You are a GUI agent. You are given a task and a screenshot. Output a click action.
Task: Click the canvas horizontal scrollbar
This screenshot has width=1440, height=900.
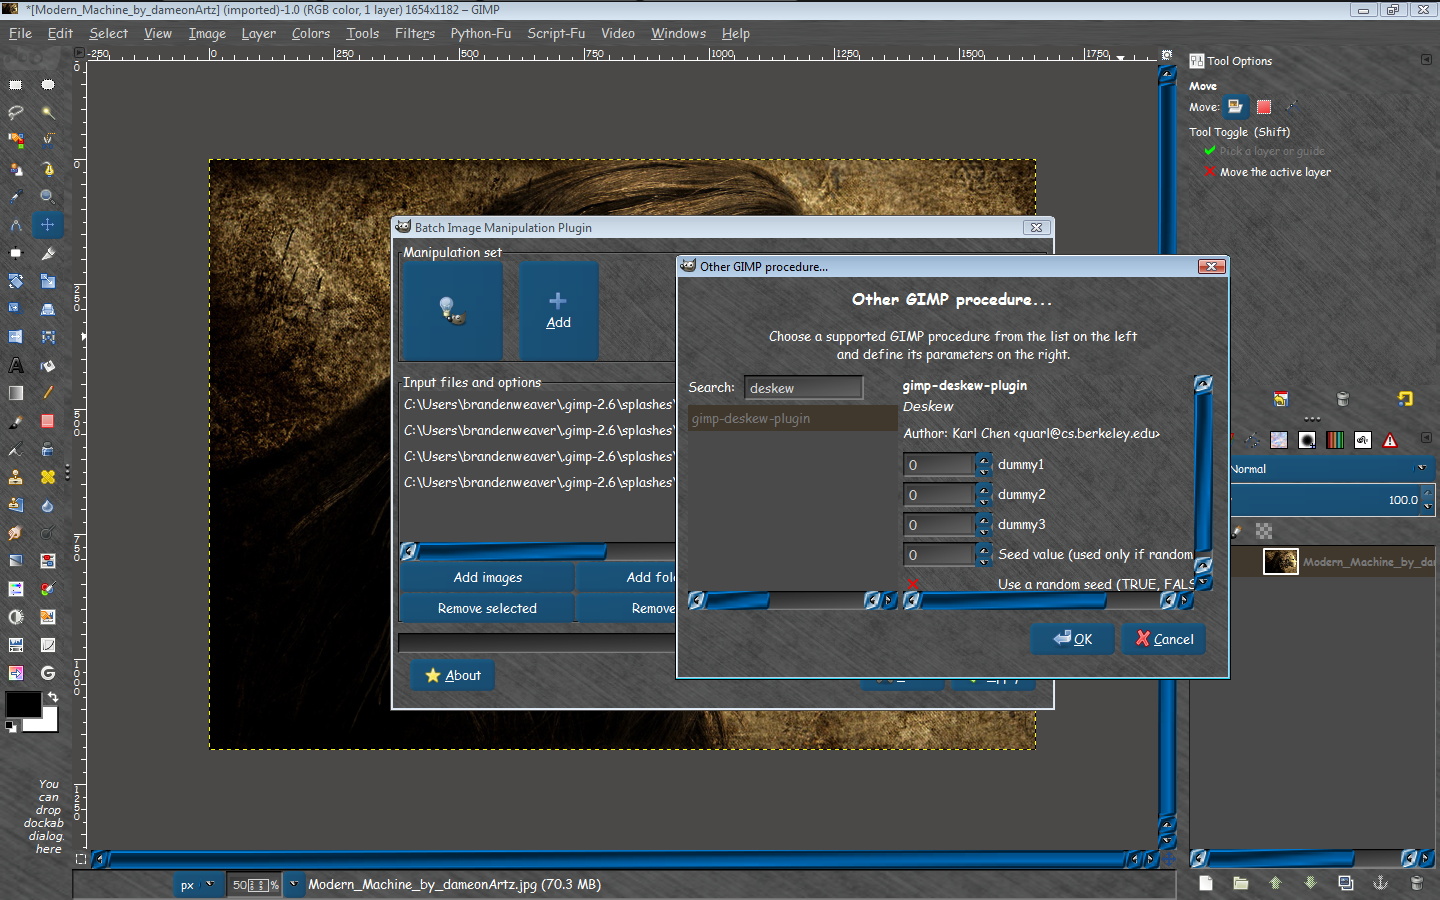[625, 858]
